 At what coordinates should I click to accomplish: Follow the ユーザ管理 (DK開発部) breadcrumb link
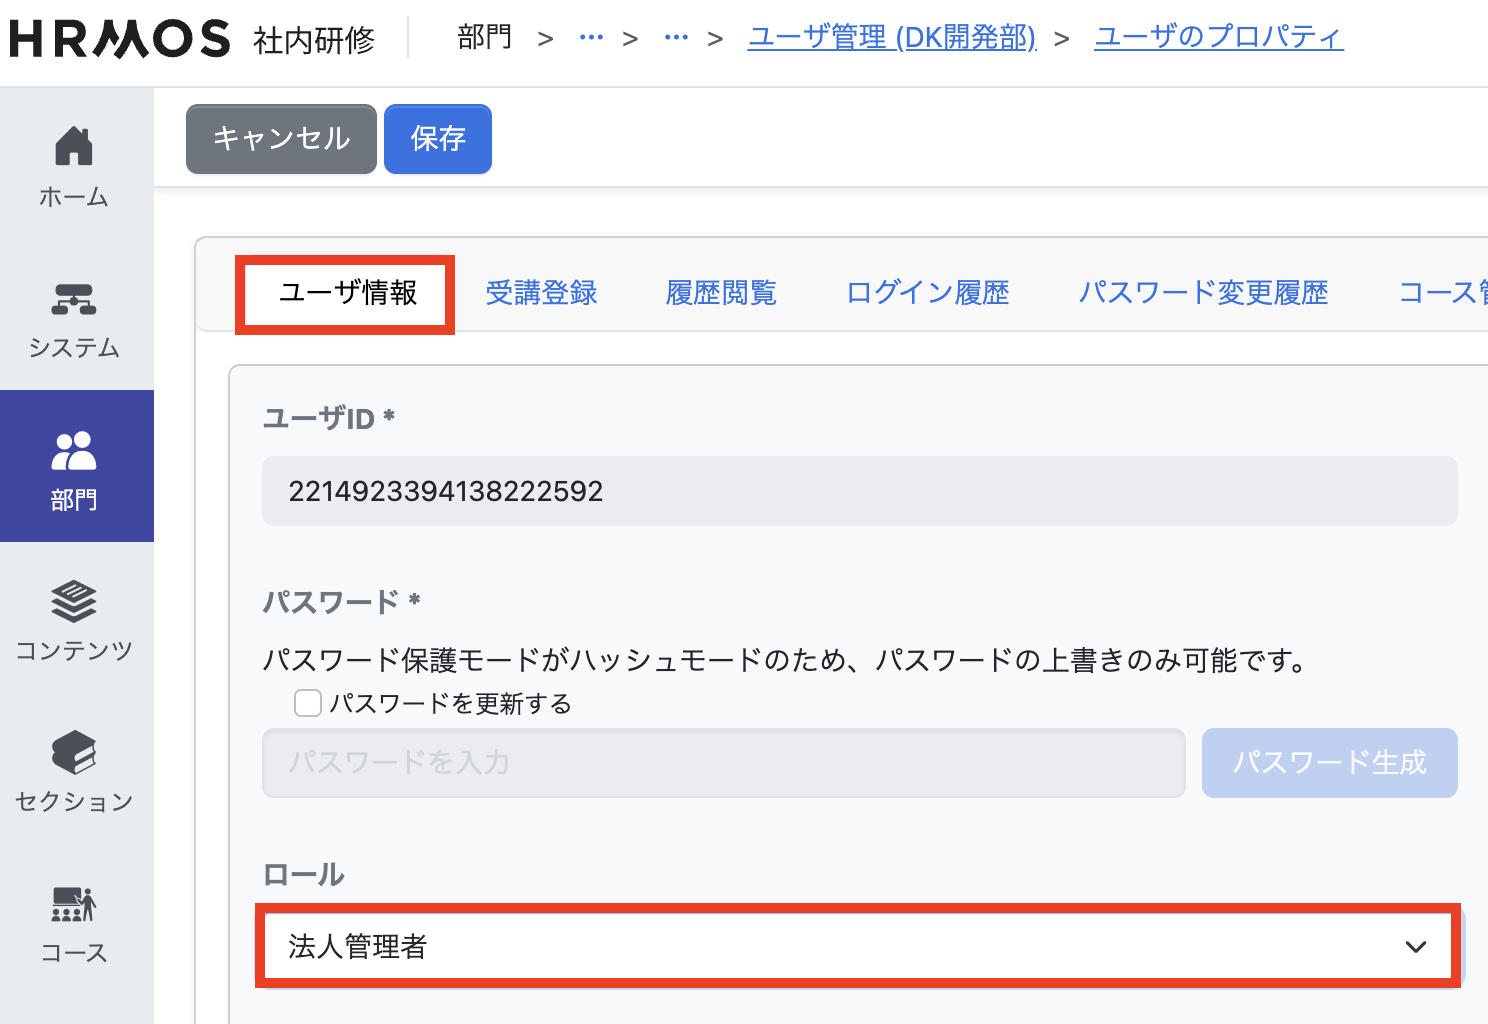click(892, 38)
